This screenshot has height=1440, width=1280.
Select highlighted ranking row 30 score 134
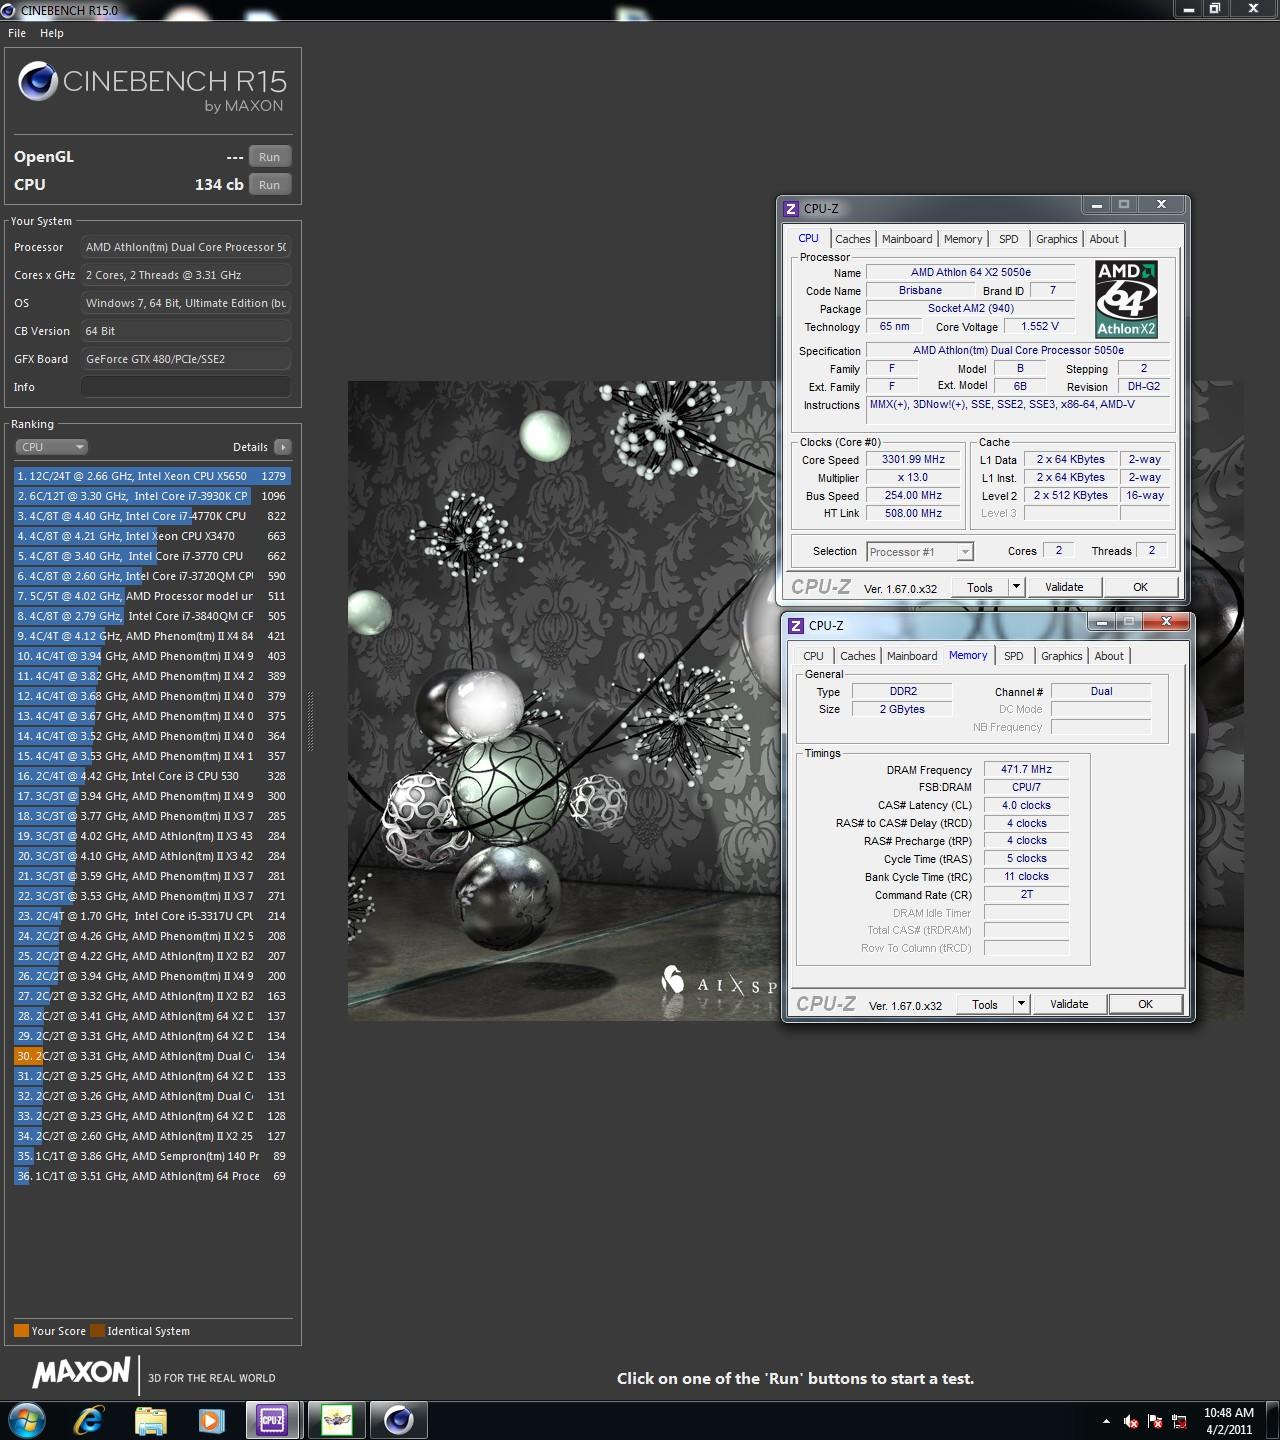(152, 1056)
